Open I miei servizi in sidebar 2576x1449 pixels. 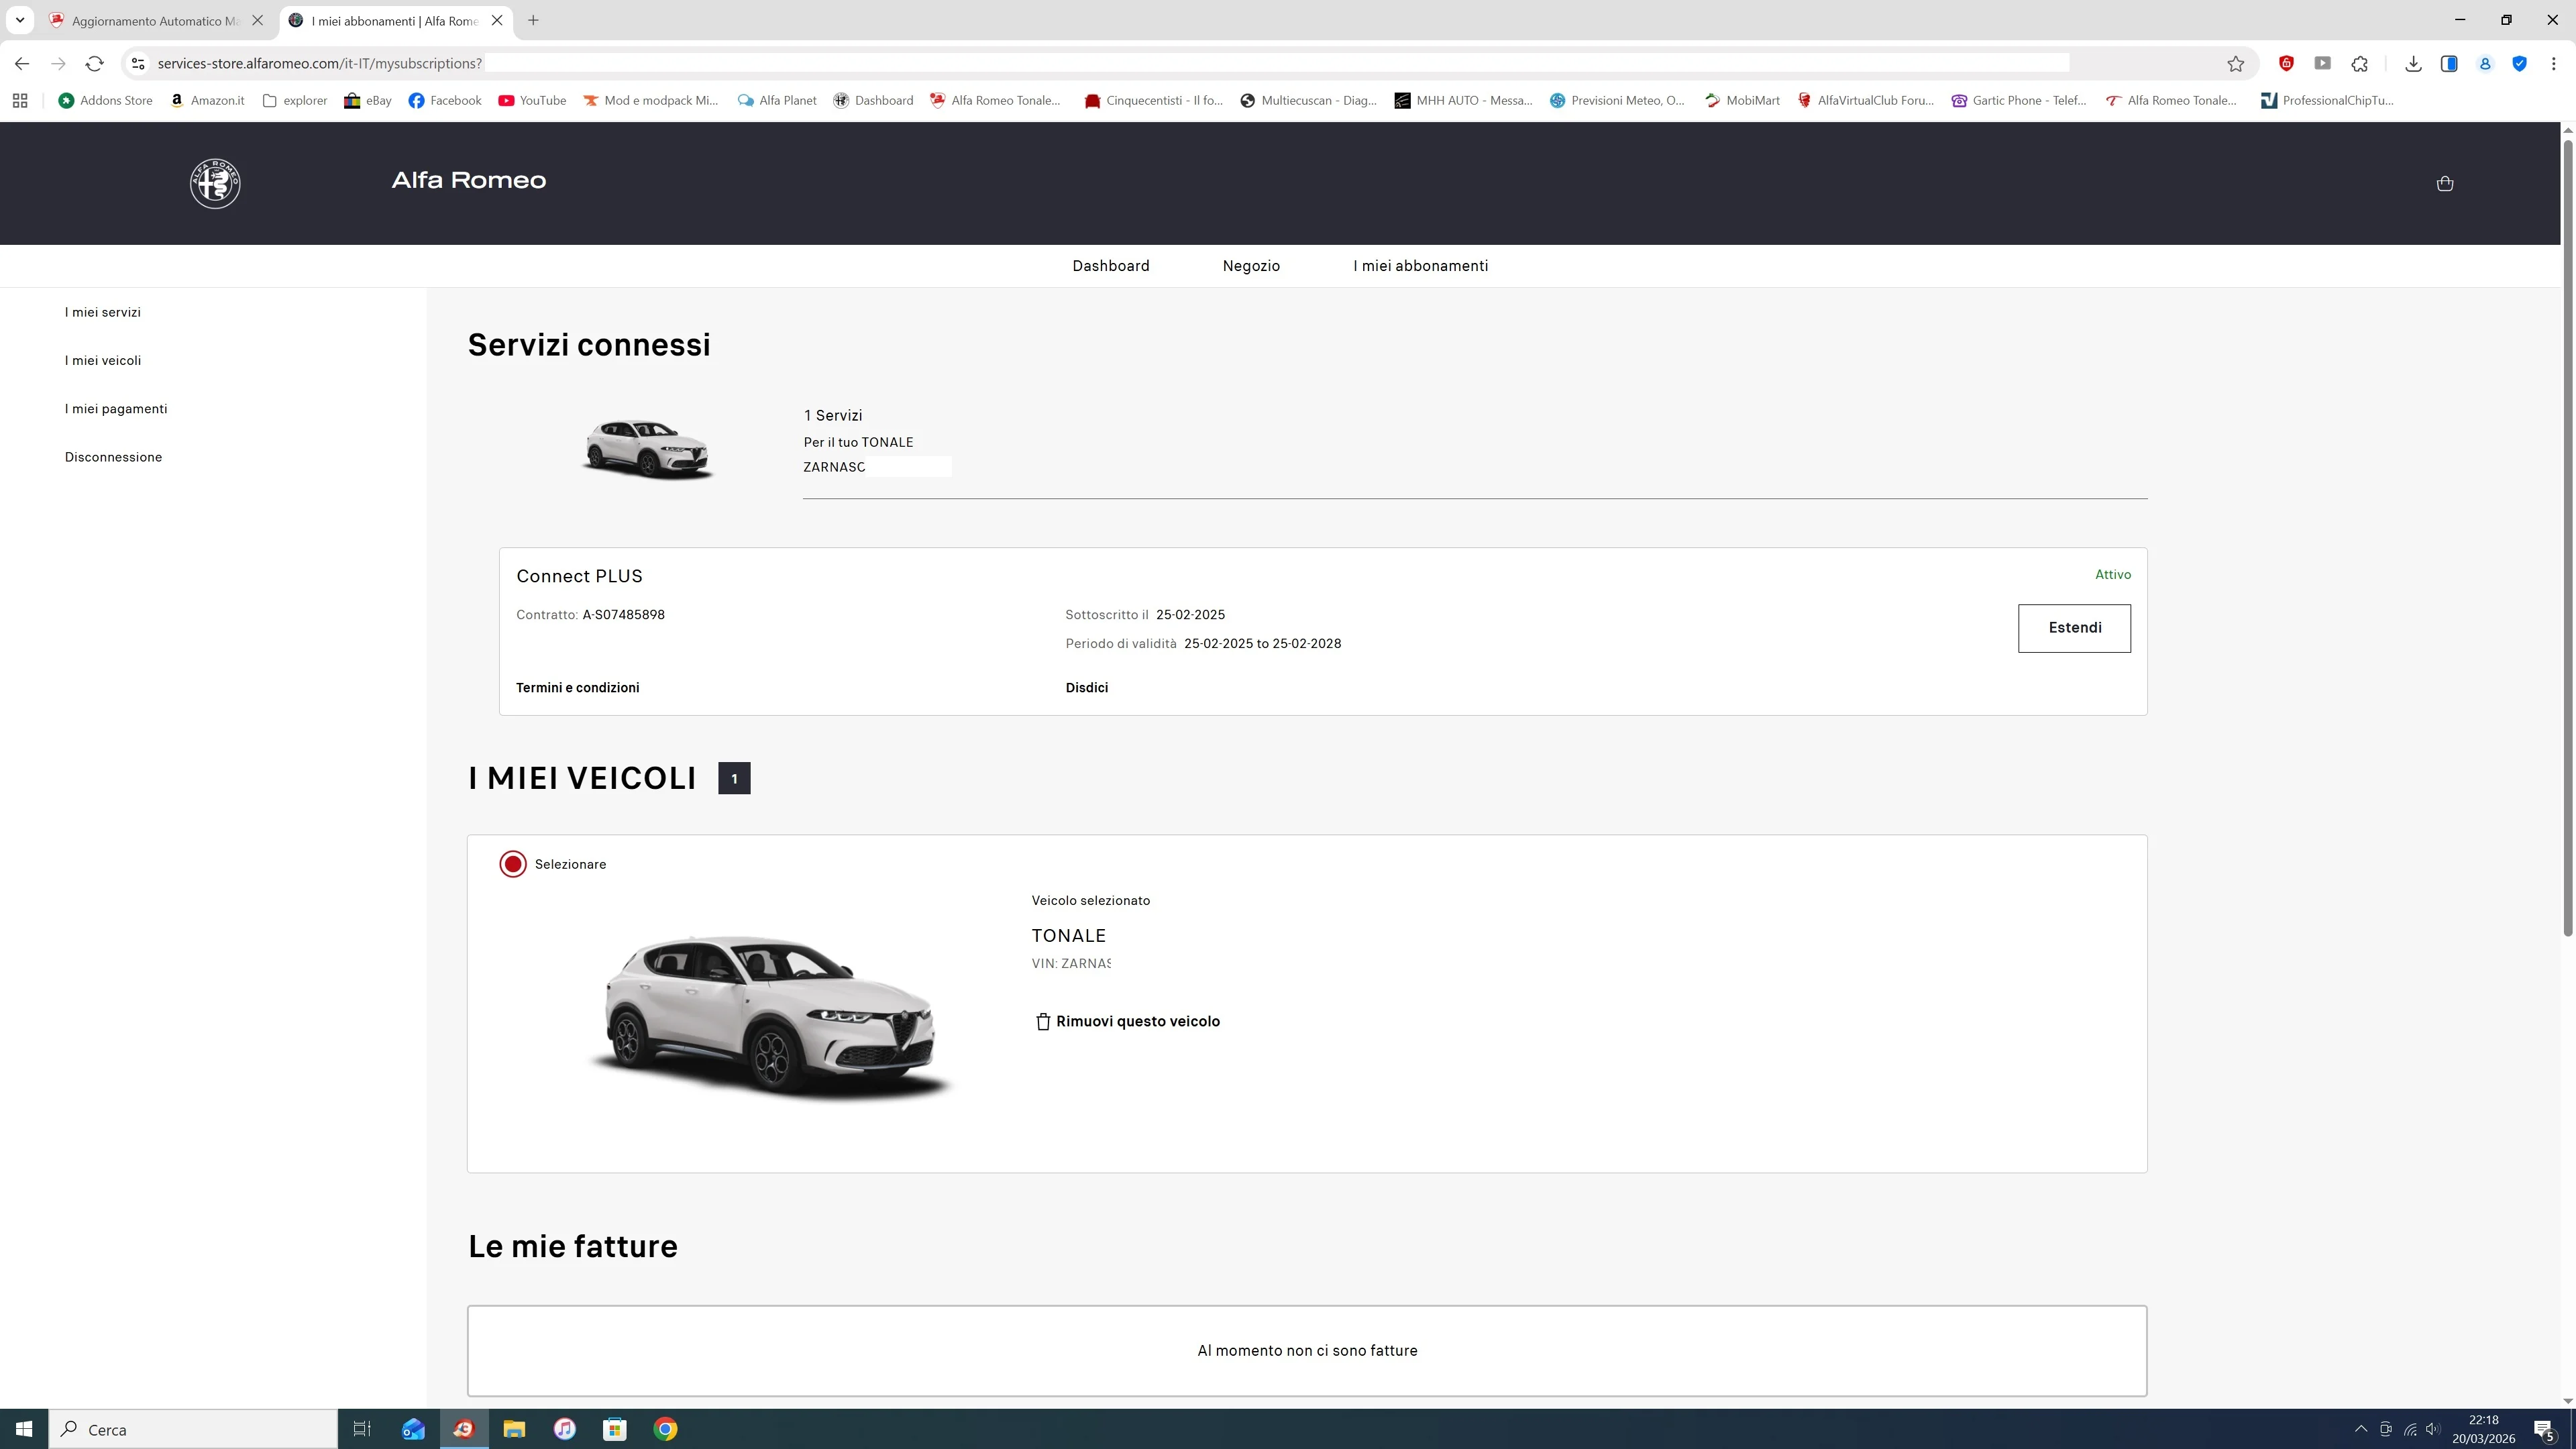pyautogui.click(x=103, y=312)
